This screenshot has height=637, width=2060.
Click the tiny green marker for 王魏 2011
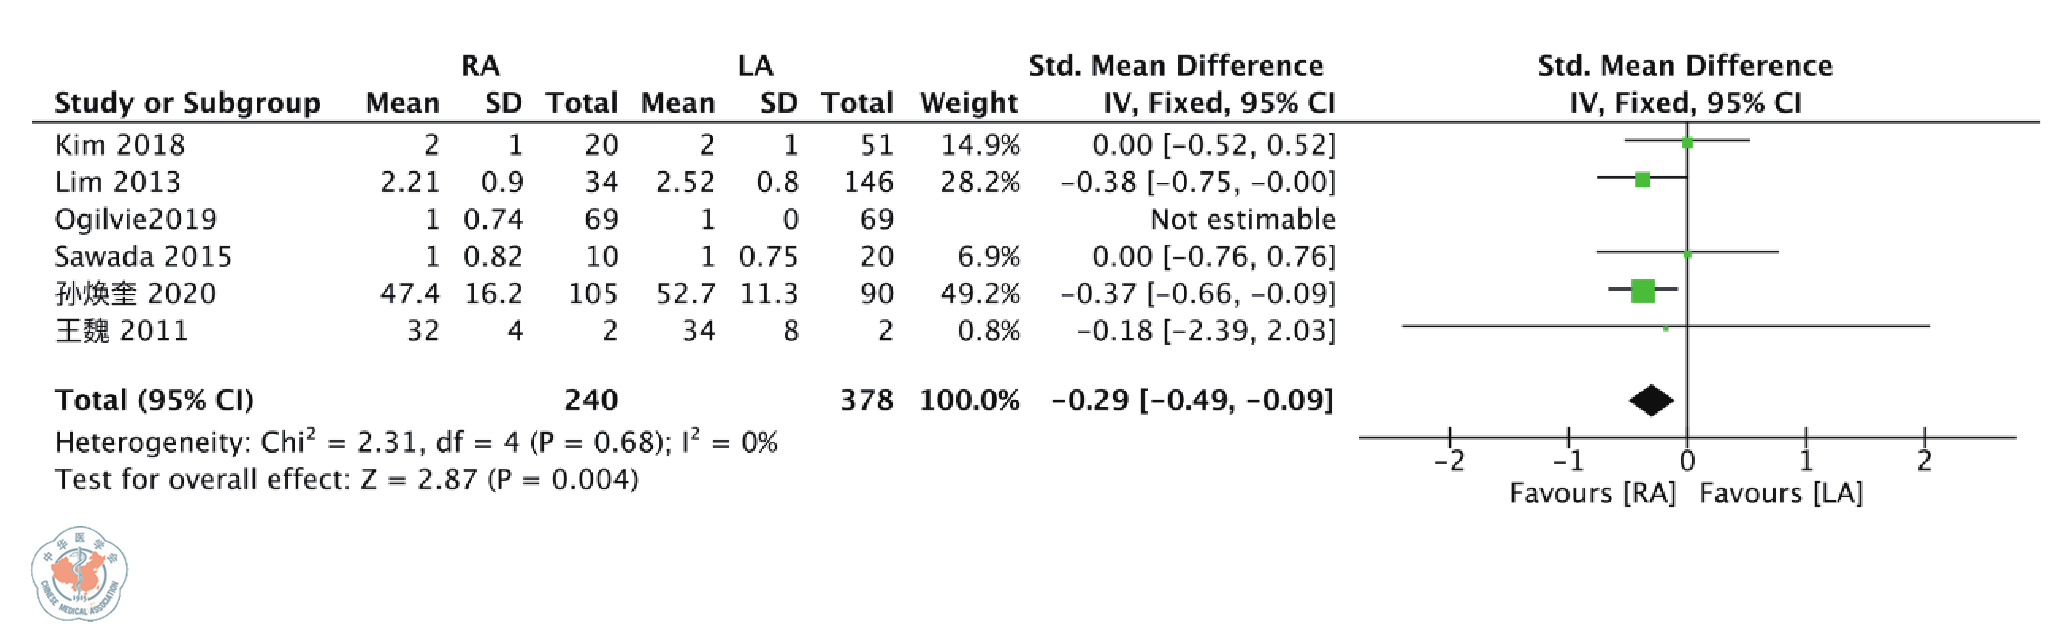point(1665,328)
